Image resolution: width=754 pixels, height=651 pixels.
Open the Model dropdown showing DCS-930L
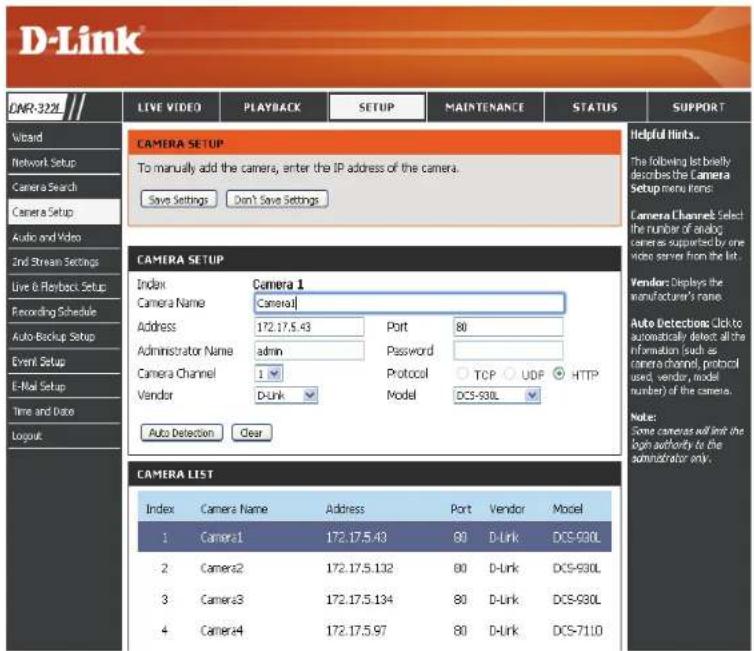[x=497, y=395]
